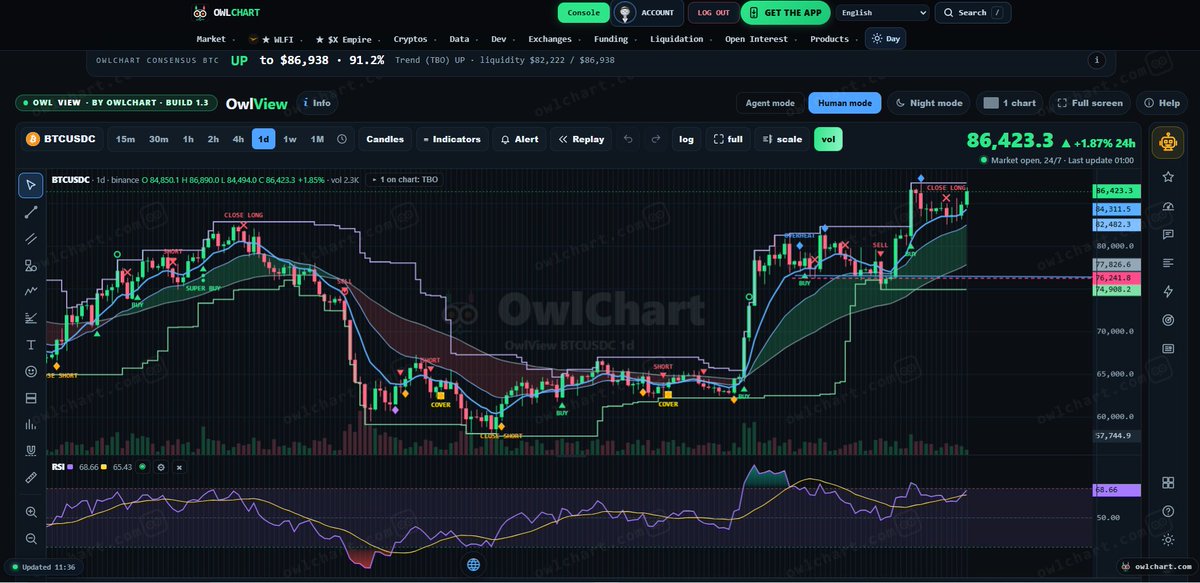Open the news panel icon in sidebar
Screen dimensions: 1200x583
click(1168, 349)
